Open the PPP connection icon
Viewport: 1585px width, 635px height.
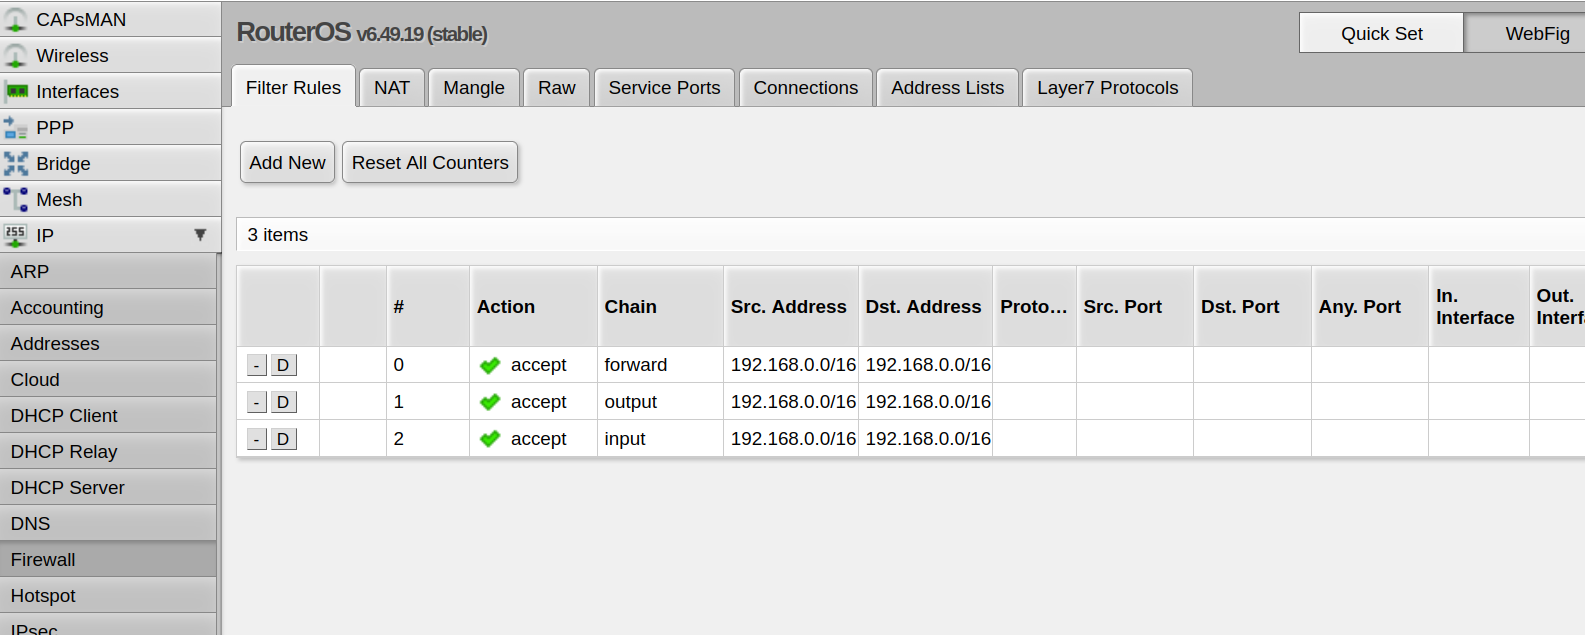(x=15, y=128)
